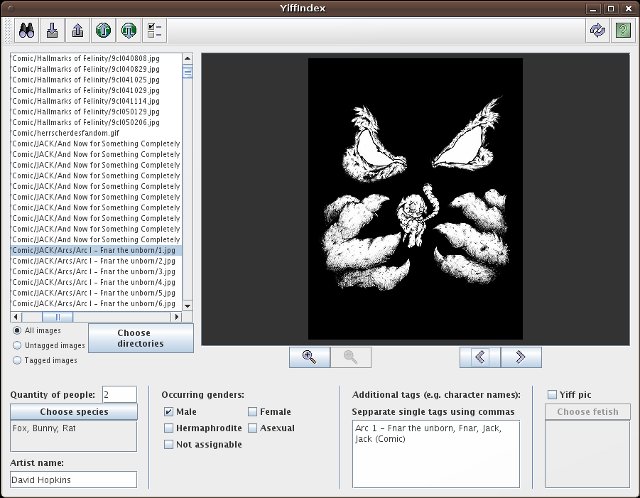The width and height of the screenshot is (640, 498).
Task: Check the Asexual checkbox
Action: point(252,428)
